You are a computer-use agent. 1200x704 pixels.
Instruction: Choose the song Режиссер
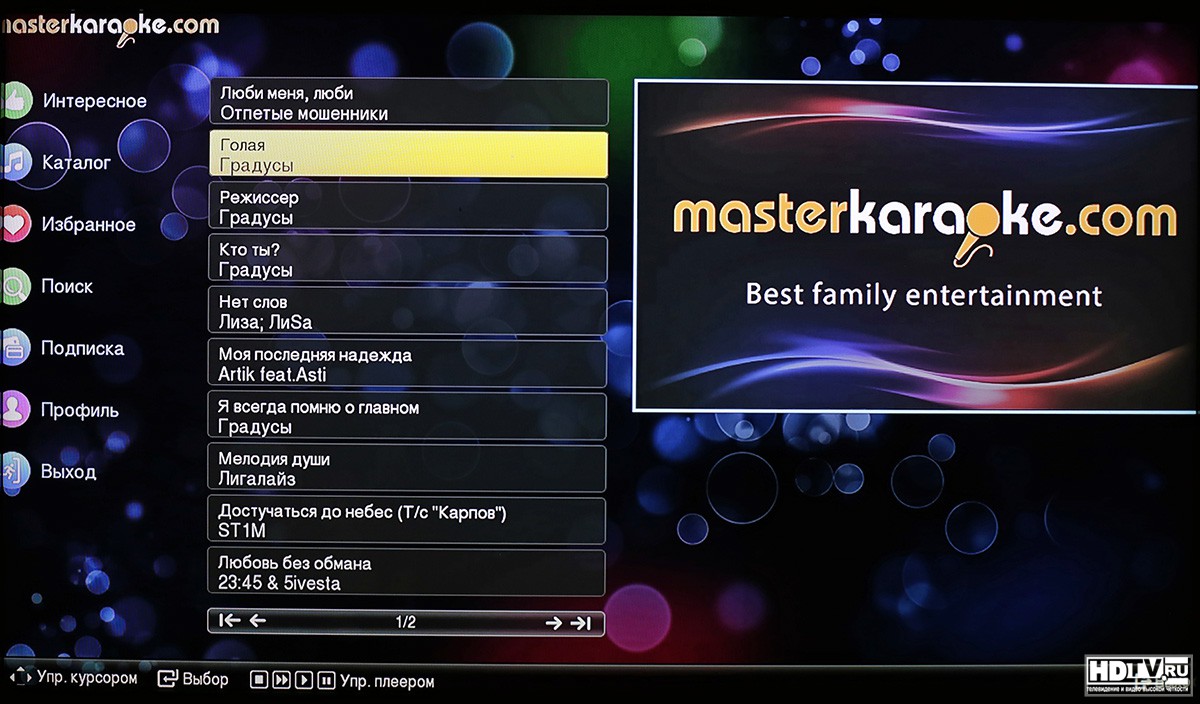408,207
